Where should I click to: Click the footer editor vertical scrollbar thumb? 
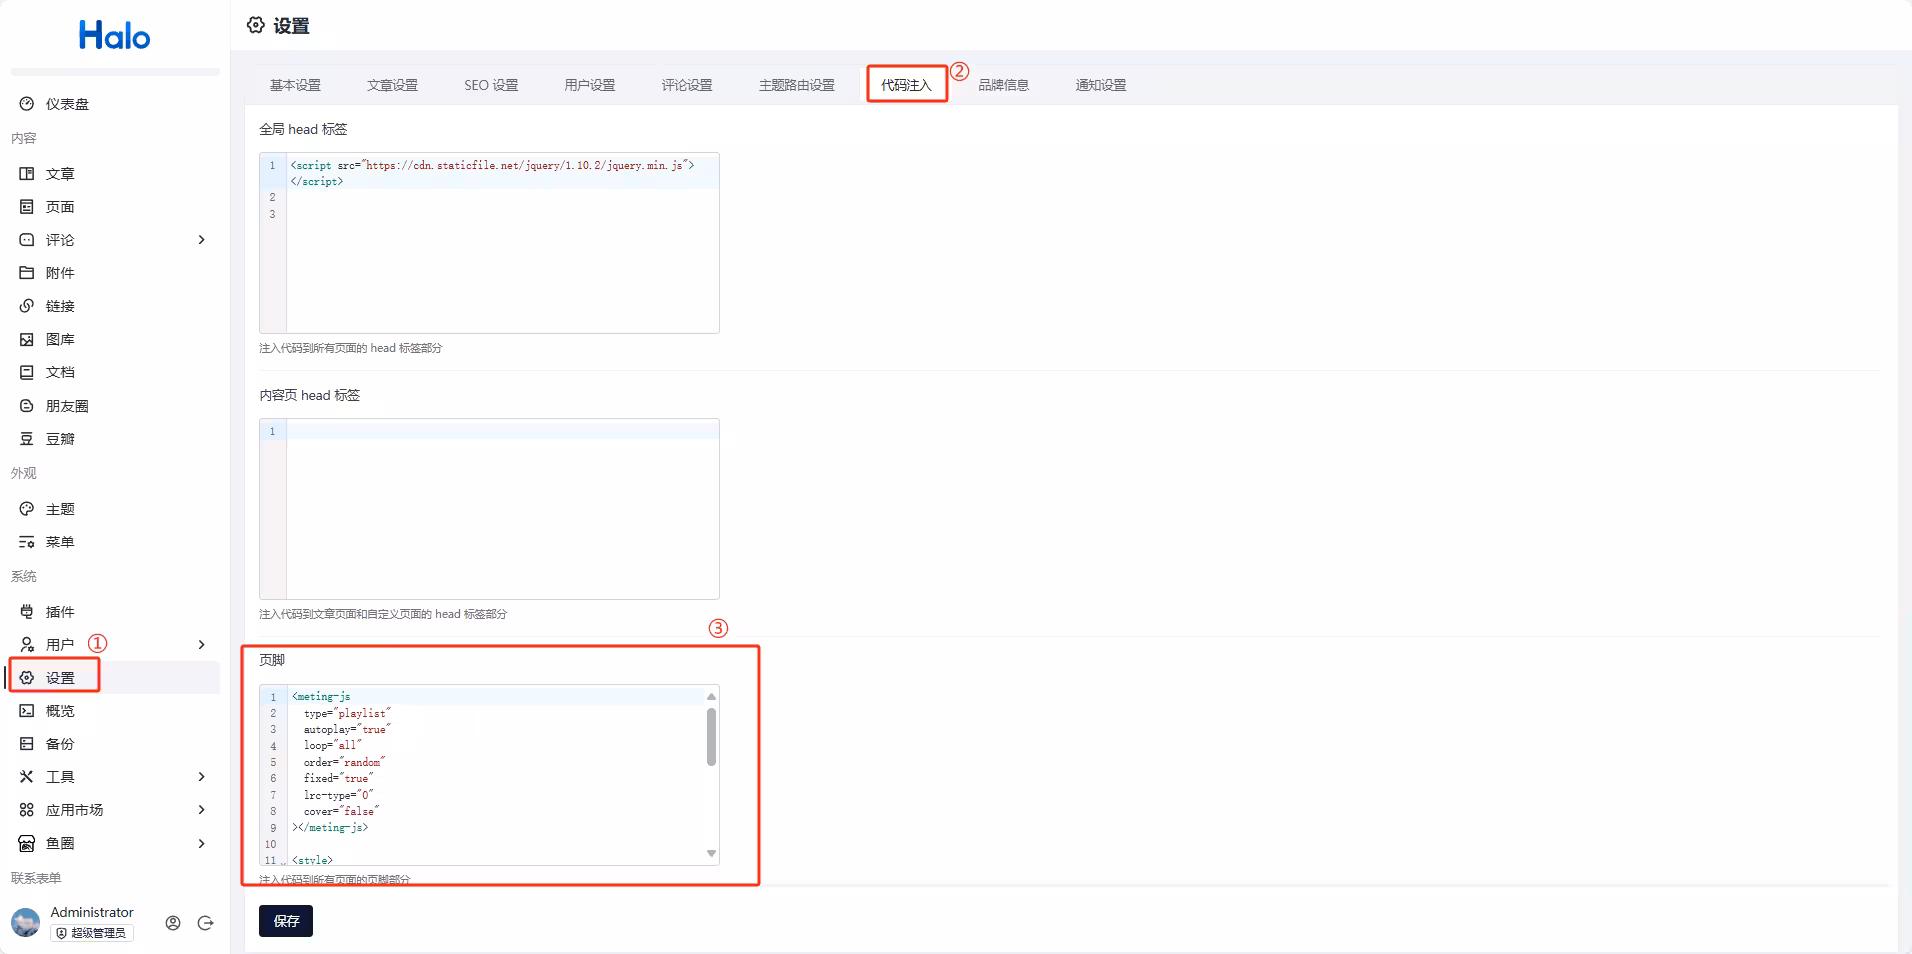(711, 737)
